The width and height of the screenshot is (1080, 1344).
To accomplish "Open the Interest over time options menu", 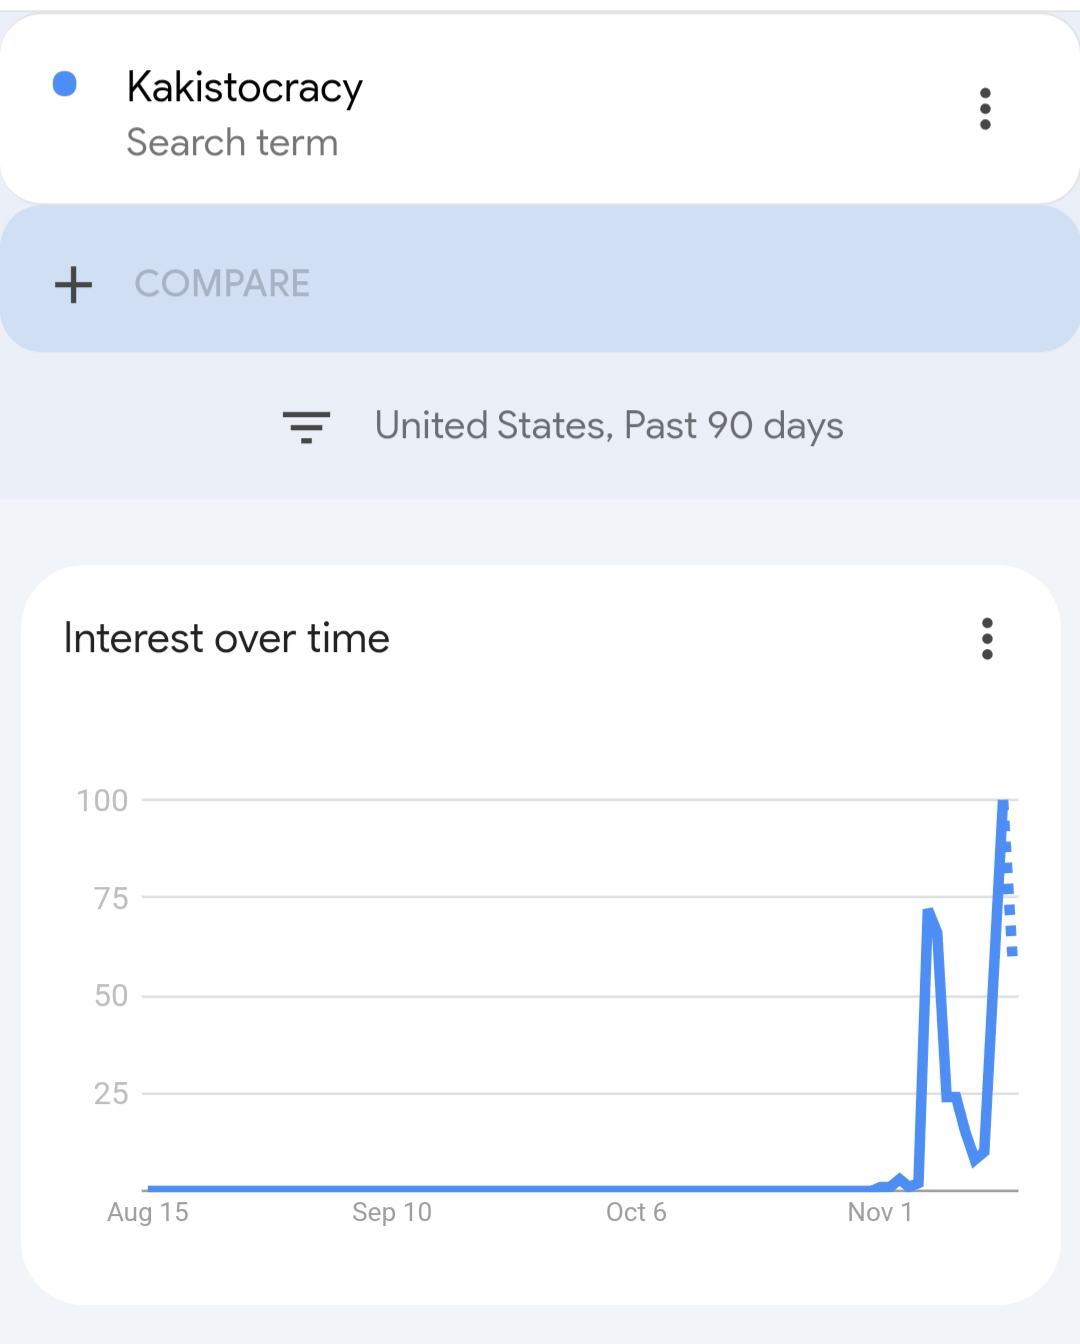I will (x=987, y=639).
